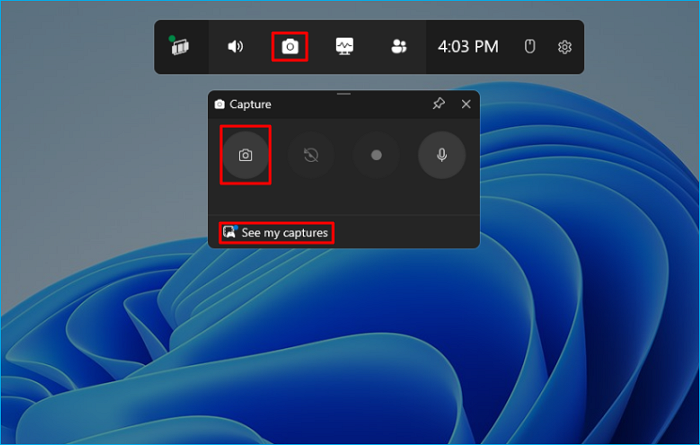Click the gallery icon beside See my captures
Image resolution: width=700 pixels, height=445 pixels.
230,233
